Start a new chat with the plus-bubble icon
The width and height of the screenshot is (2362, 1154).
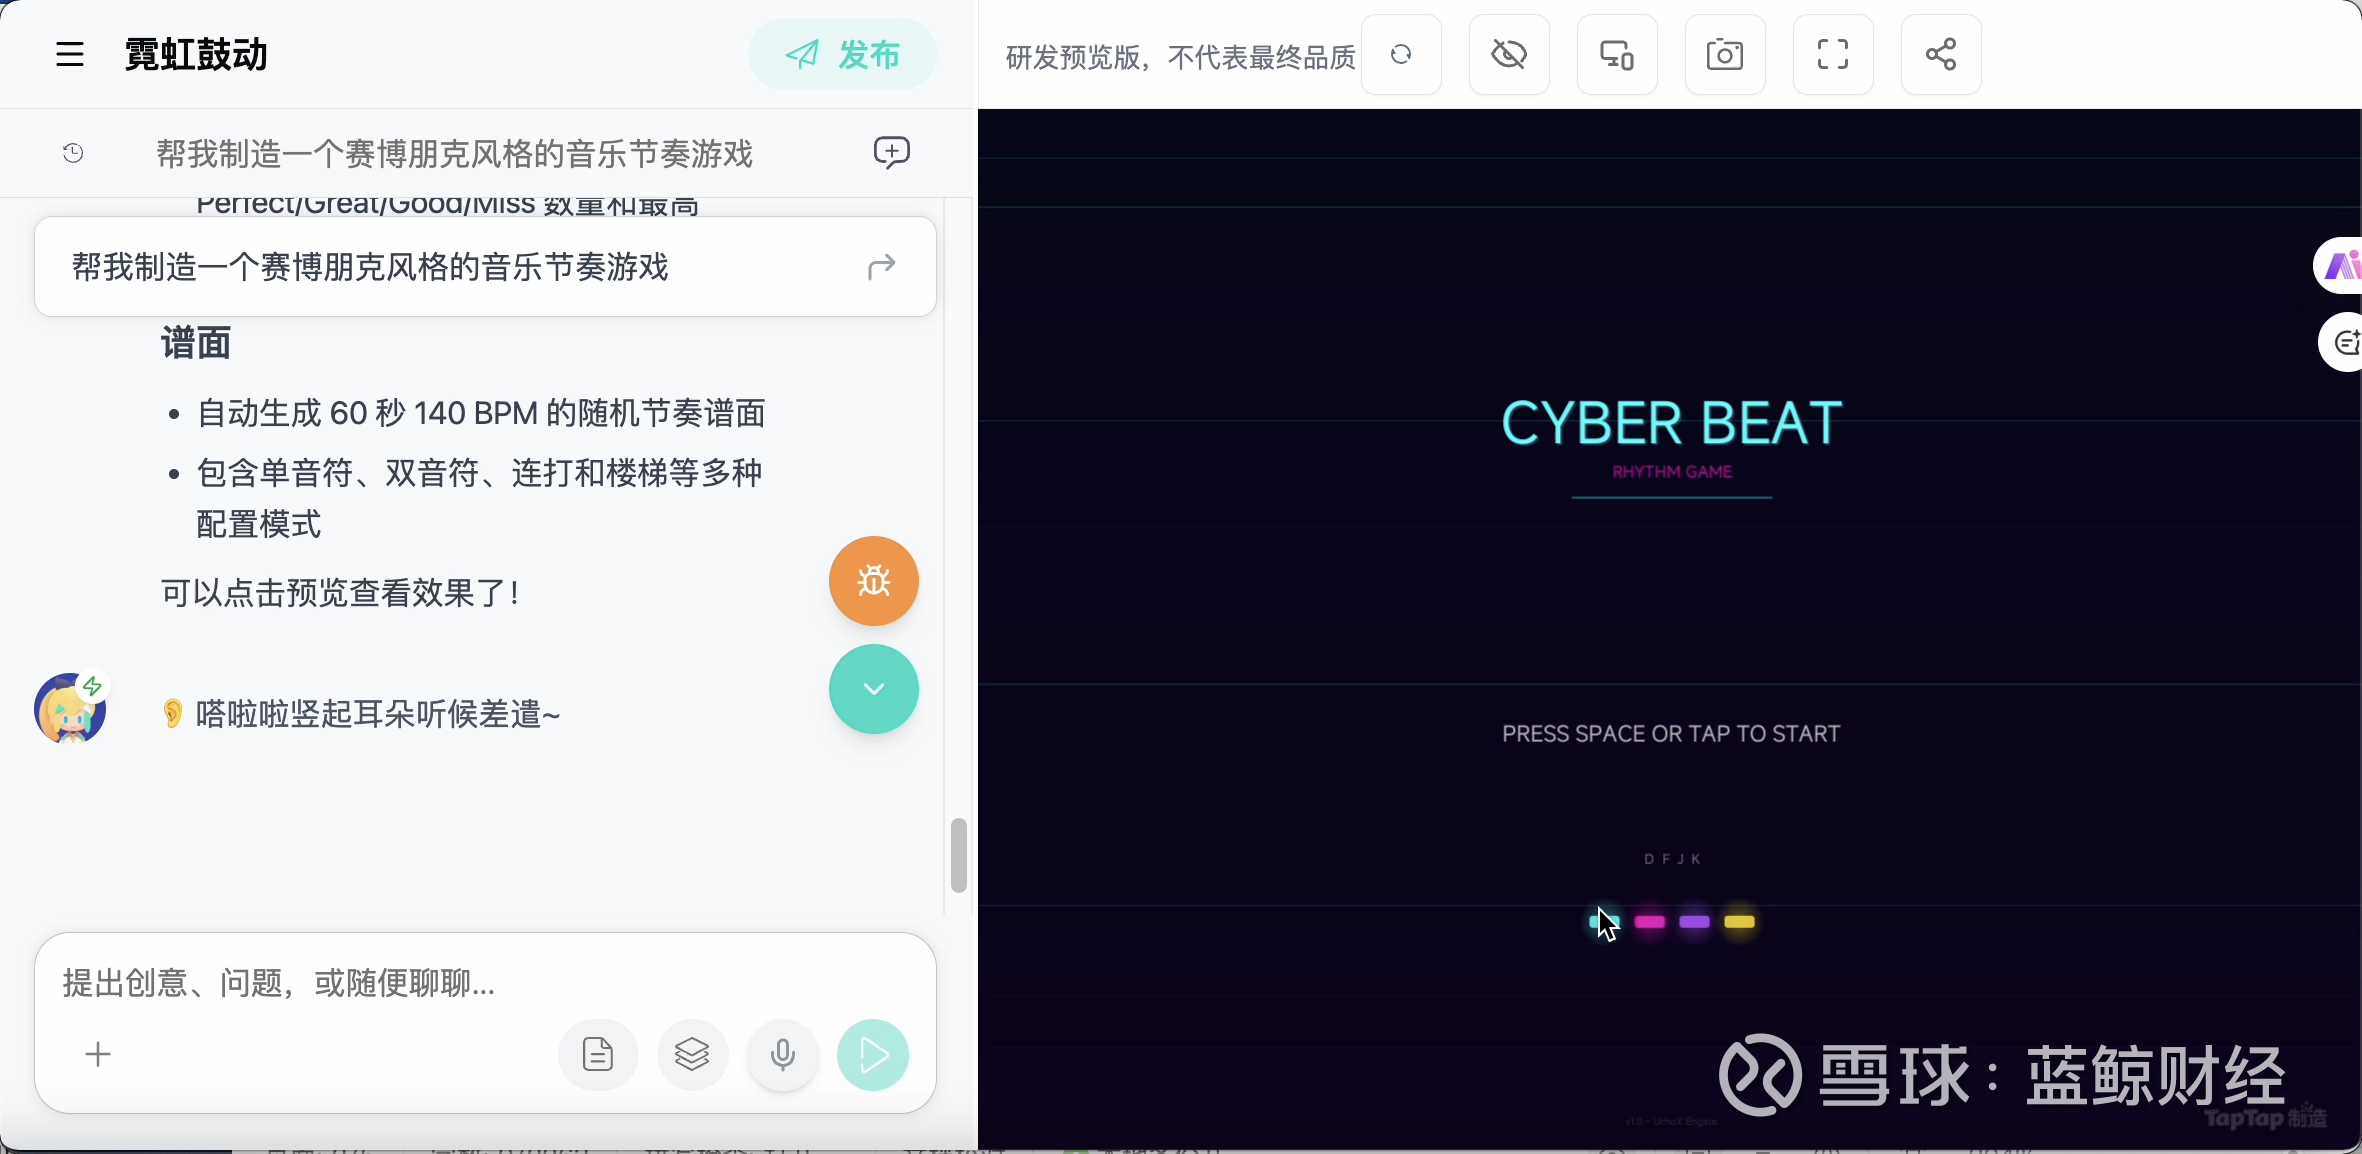coord(892,153)
